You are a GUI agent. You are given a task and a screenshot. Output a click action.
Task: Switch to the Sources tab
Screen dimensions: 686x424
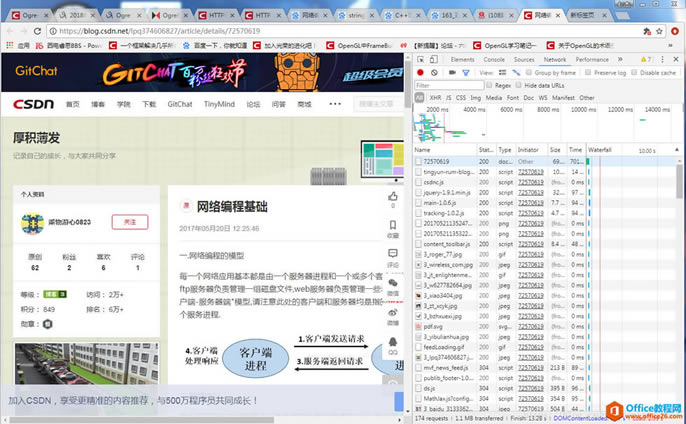click(x=524, y=60)
